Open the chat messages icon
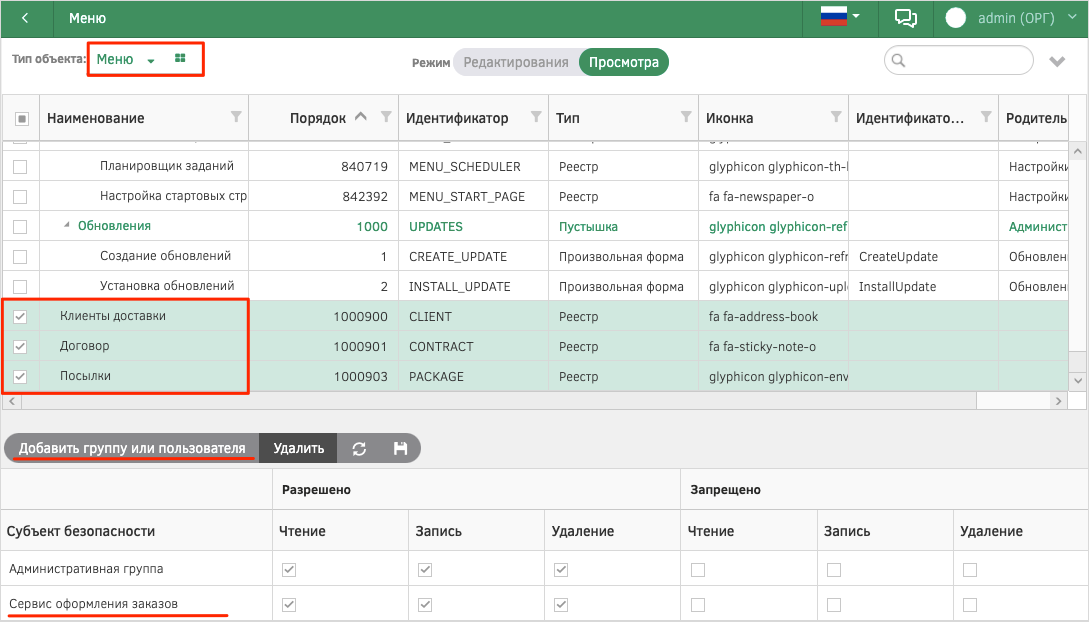1089x622 pixels. click(x=906, y=18)
